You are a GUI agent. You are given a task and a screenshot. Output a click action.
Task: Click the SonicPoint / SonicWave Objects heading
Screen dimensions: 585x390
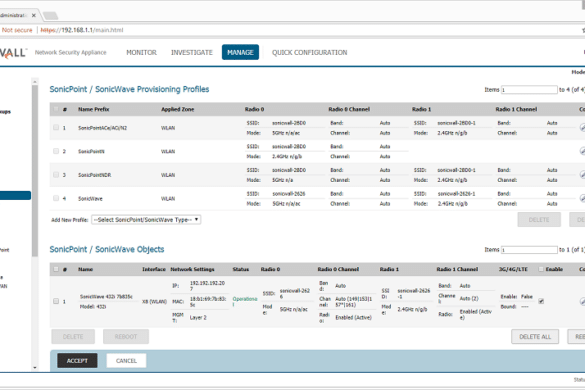[107, 249]
